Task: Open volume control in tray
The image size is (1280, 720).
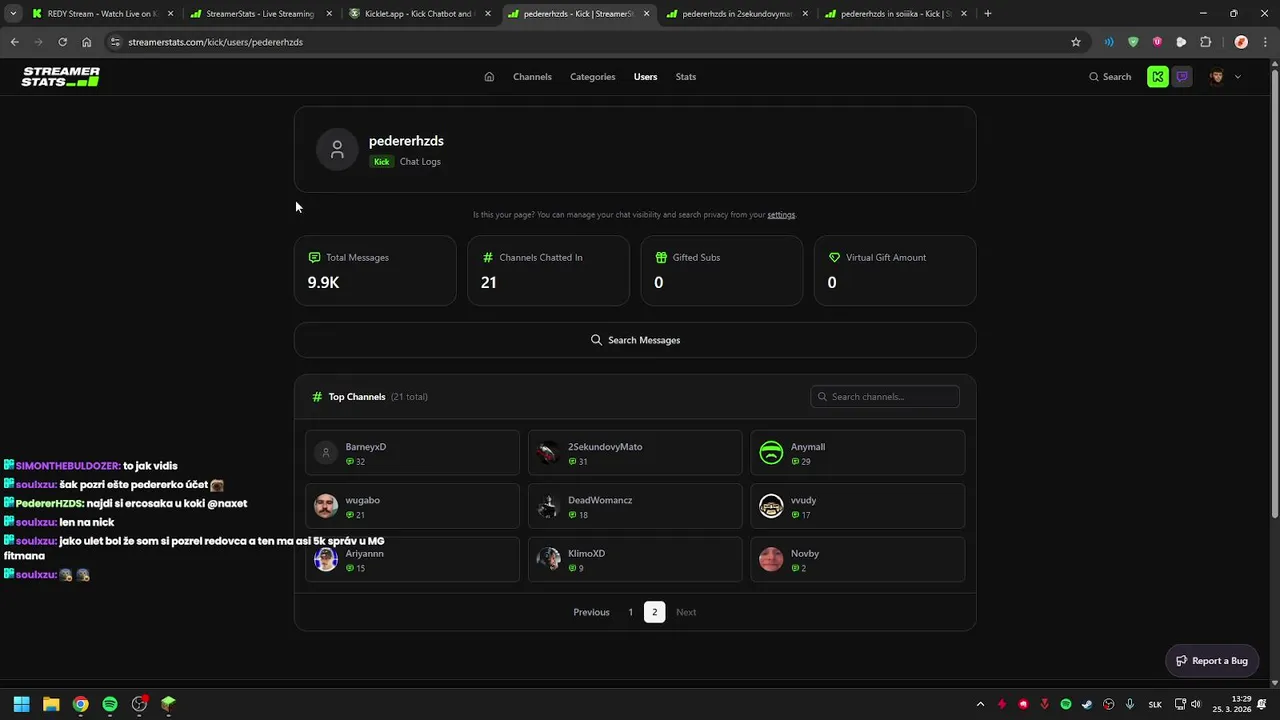Action: tap(1196, 704)
